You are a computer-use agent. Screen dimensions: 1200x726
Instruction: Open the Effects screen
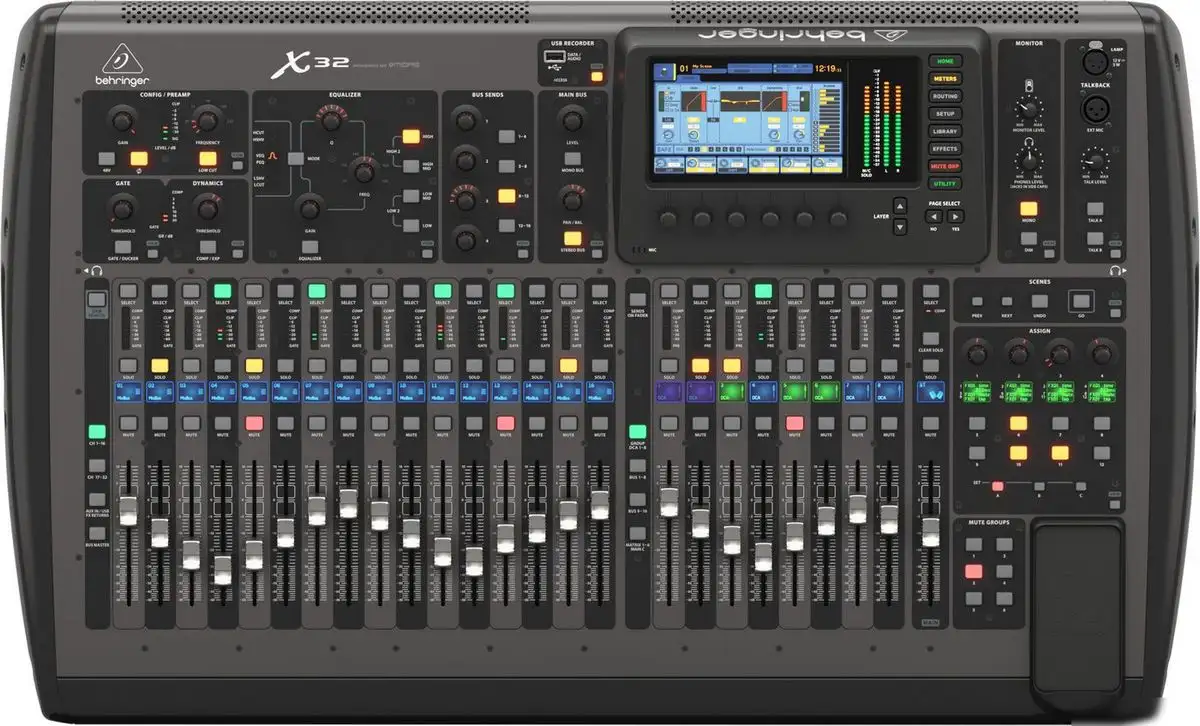[944, 149]
